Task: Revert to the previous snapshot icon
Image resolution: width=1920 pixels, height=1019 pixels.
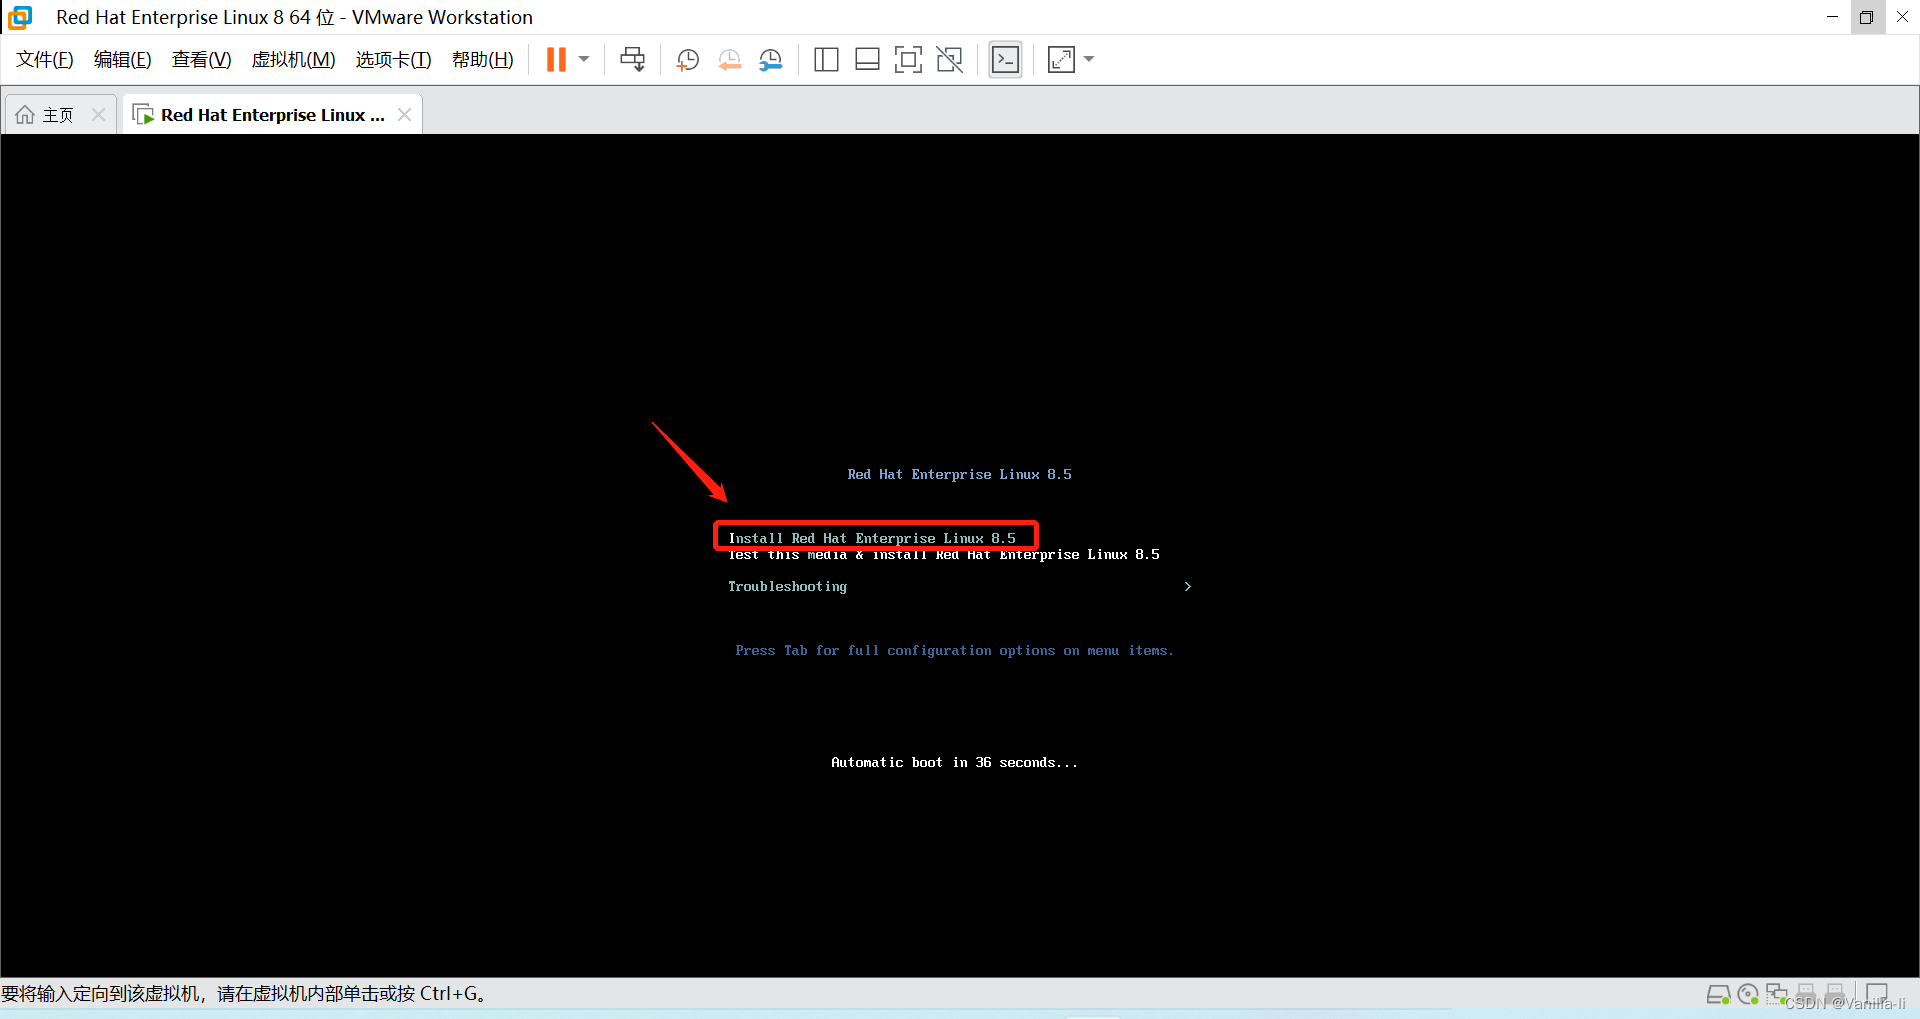Action: click(x=730, y=60)
